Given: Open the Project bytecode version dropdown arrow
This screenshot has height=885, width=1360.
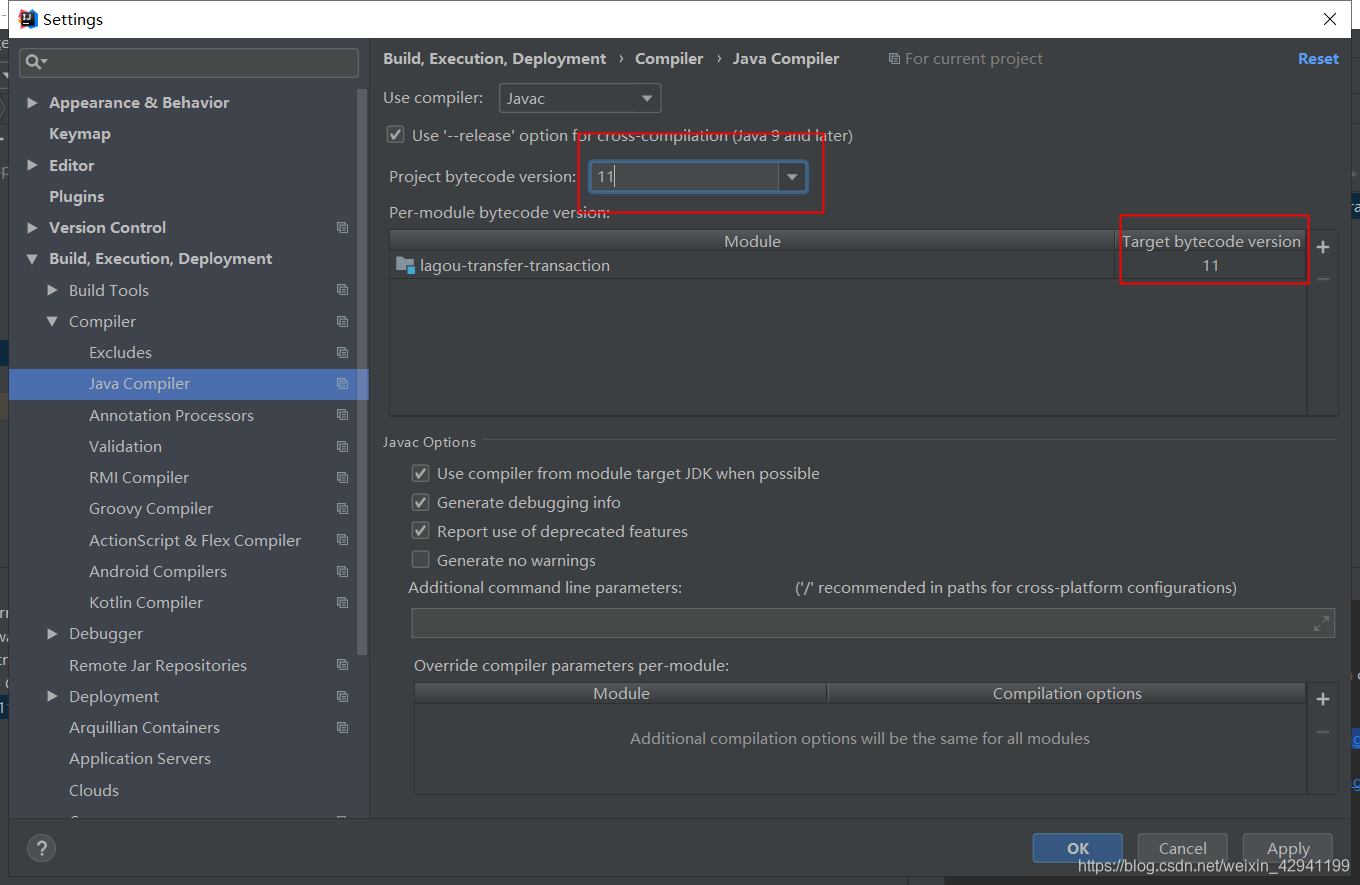Looking at the screenshot, I should [x=792, y=177].
